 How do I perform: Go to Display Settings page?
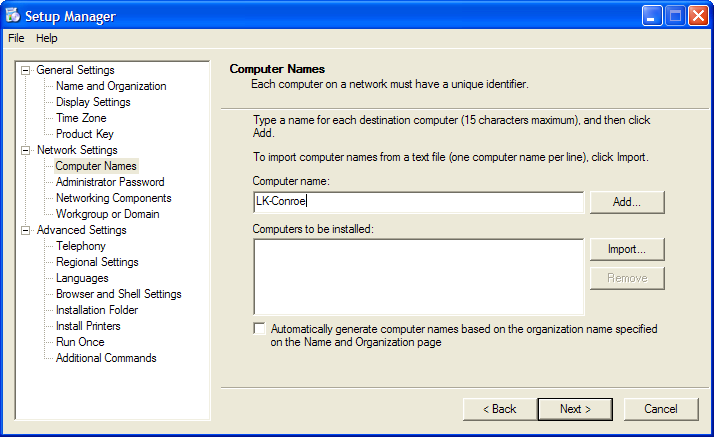(93, 102)
